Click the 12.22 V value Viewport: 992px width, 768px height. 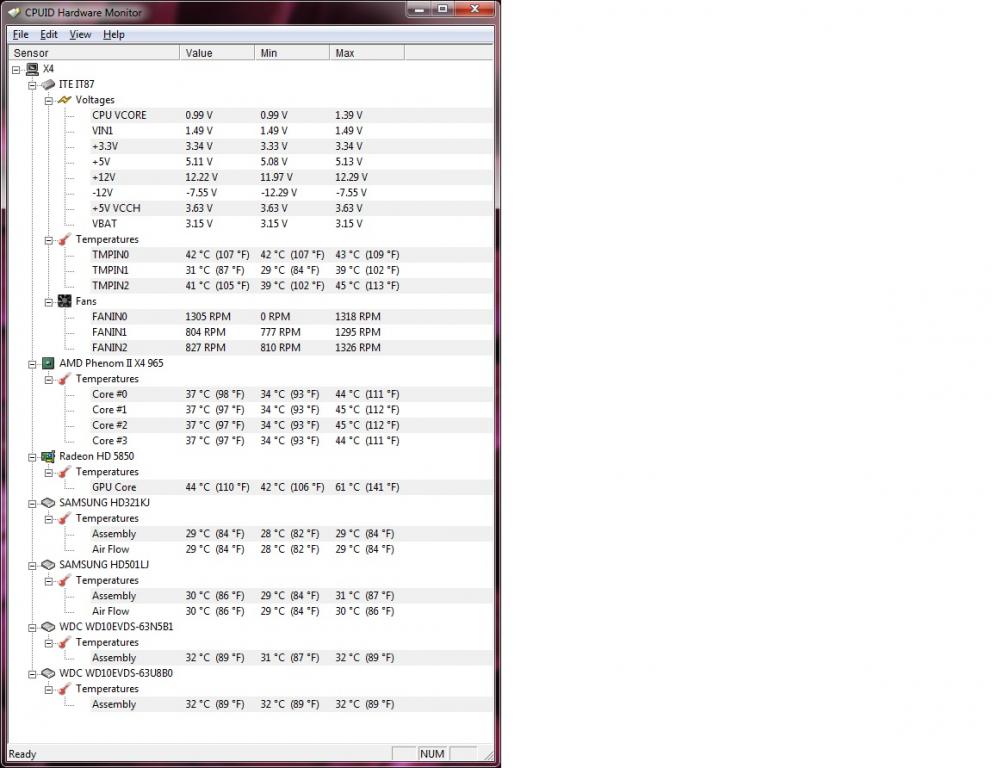(202, 177)
